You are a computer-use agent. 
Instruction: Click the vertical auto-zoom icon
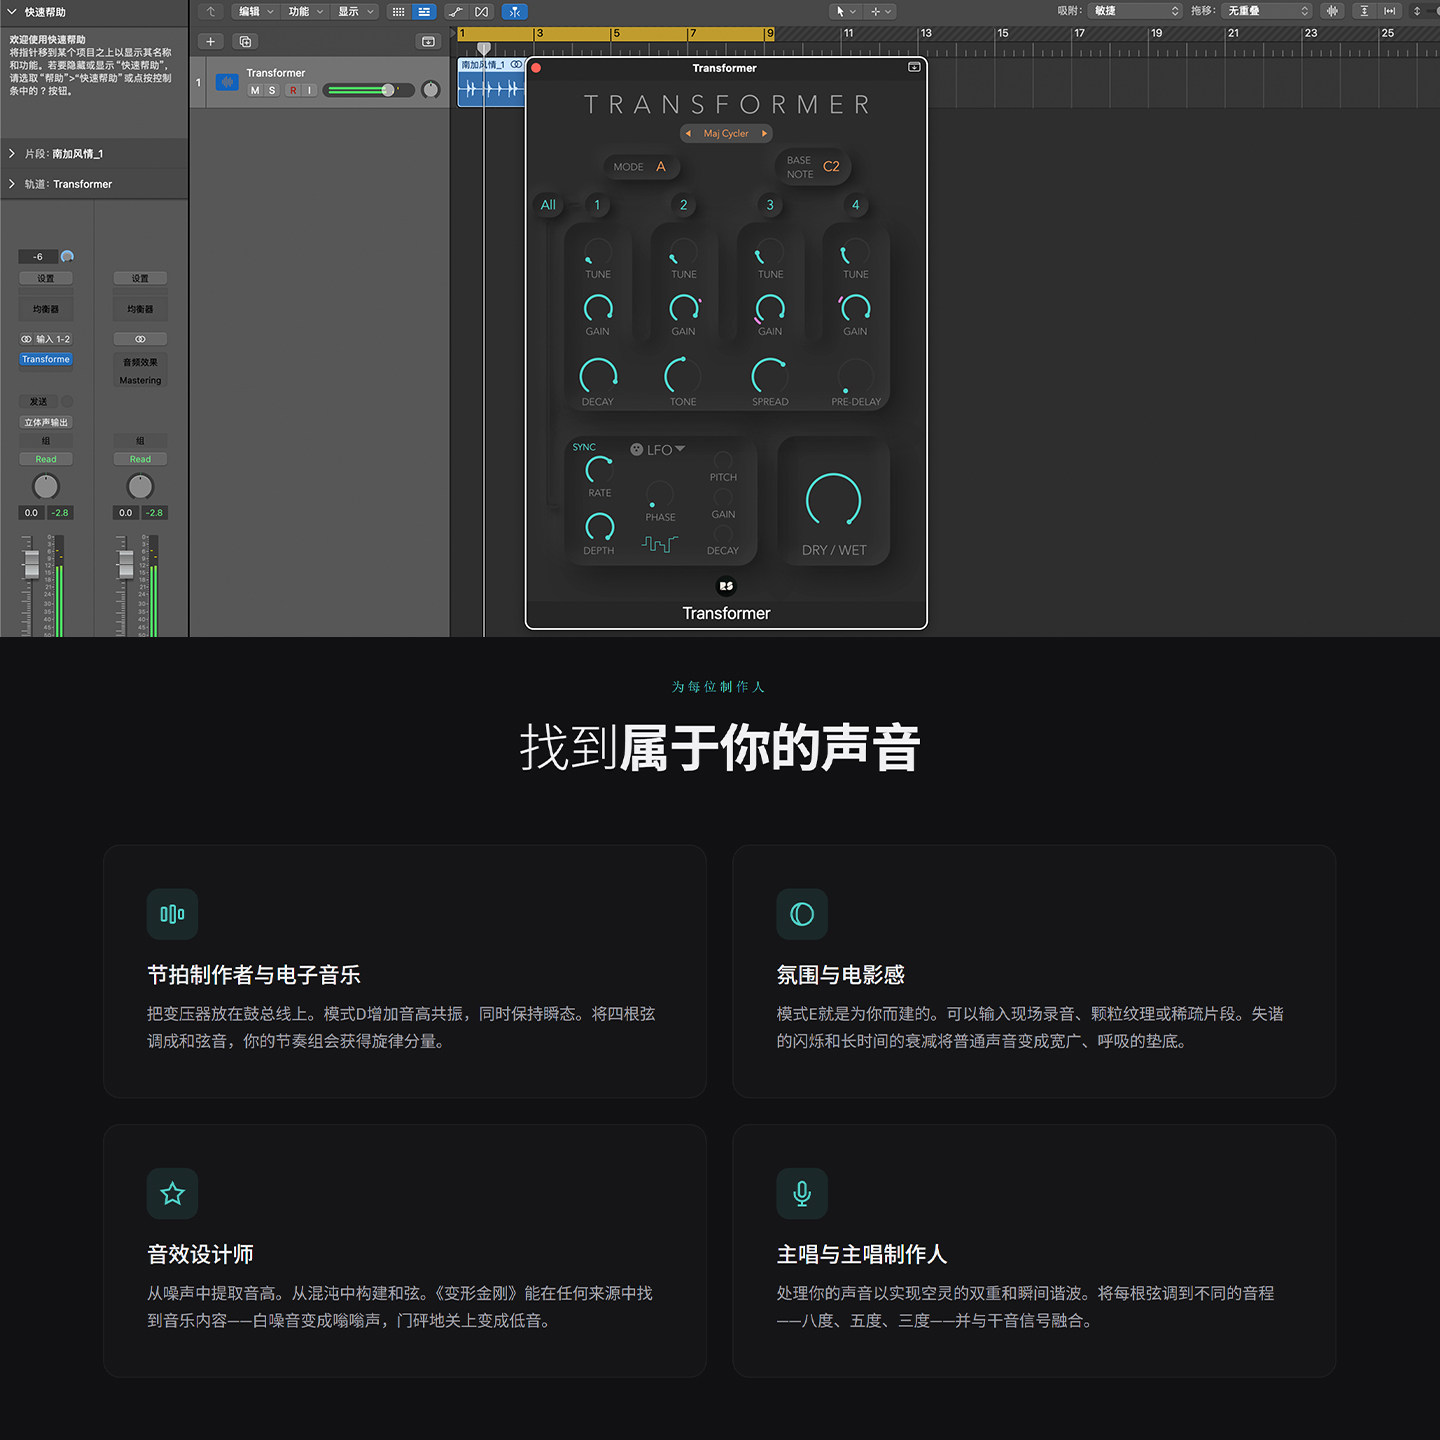(1364, 11)
